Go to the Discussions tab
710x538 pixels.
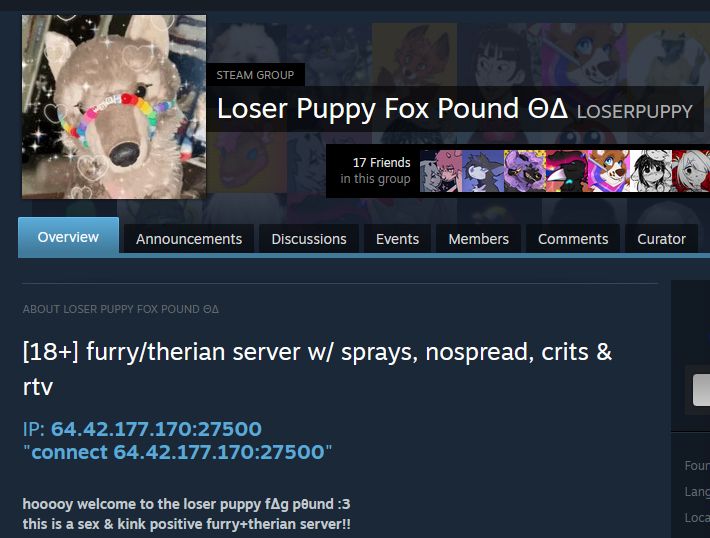tap(309, 239)
